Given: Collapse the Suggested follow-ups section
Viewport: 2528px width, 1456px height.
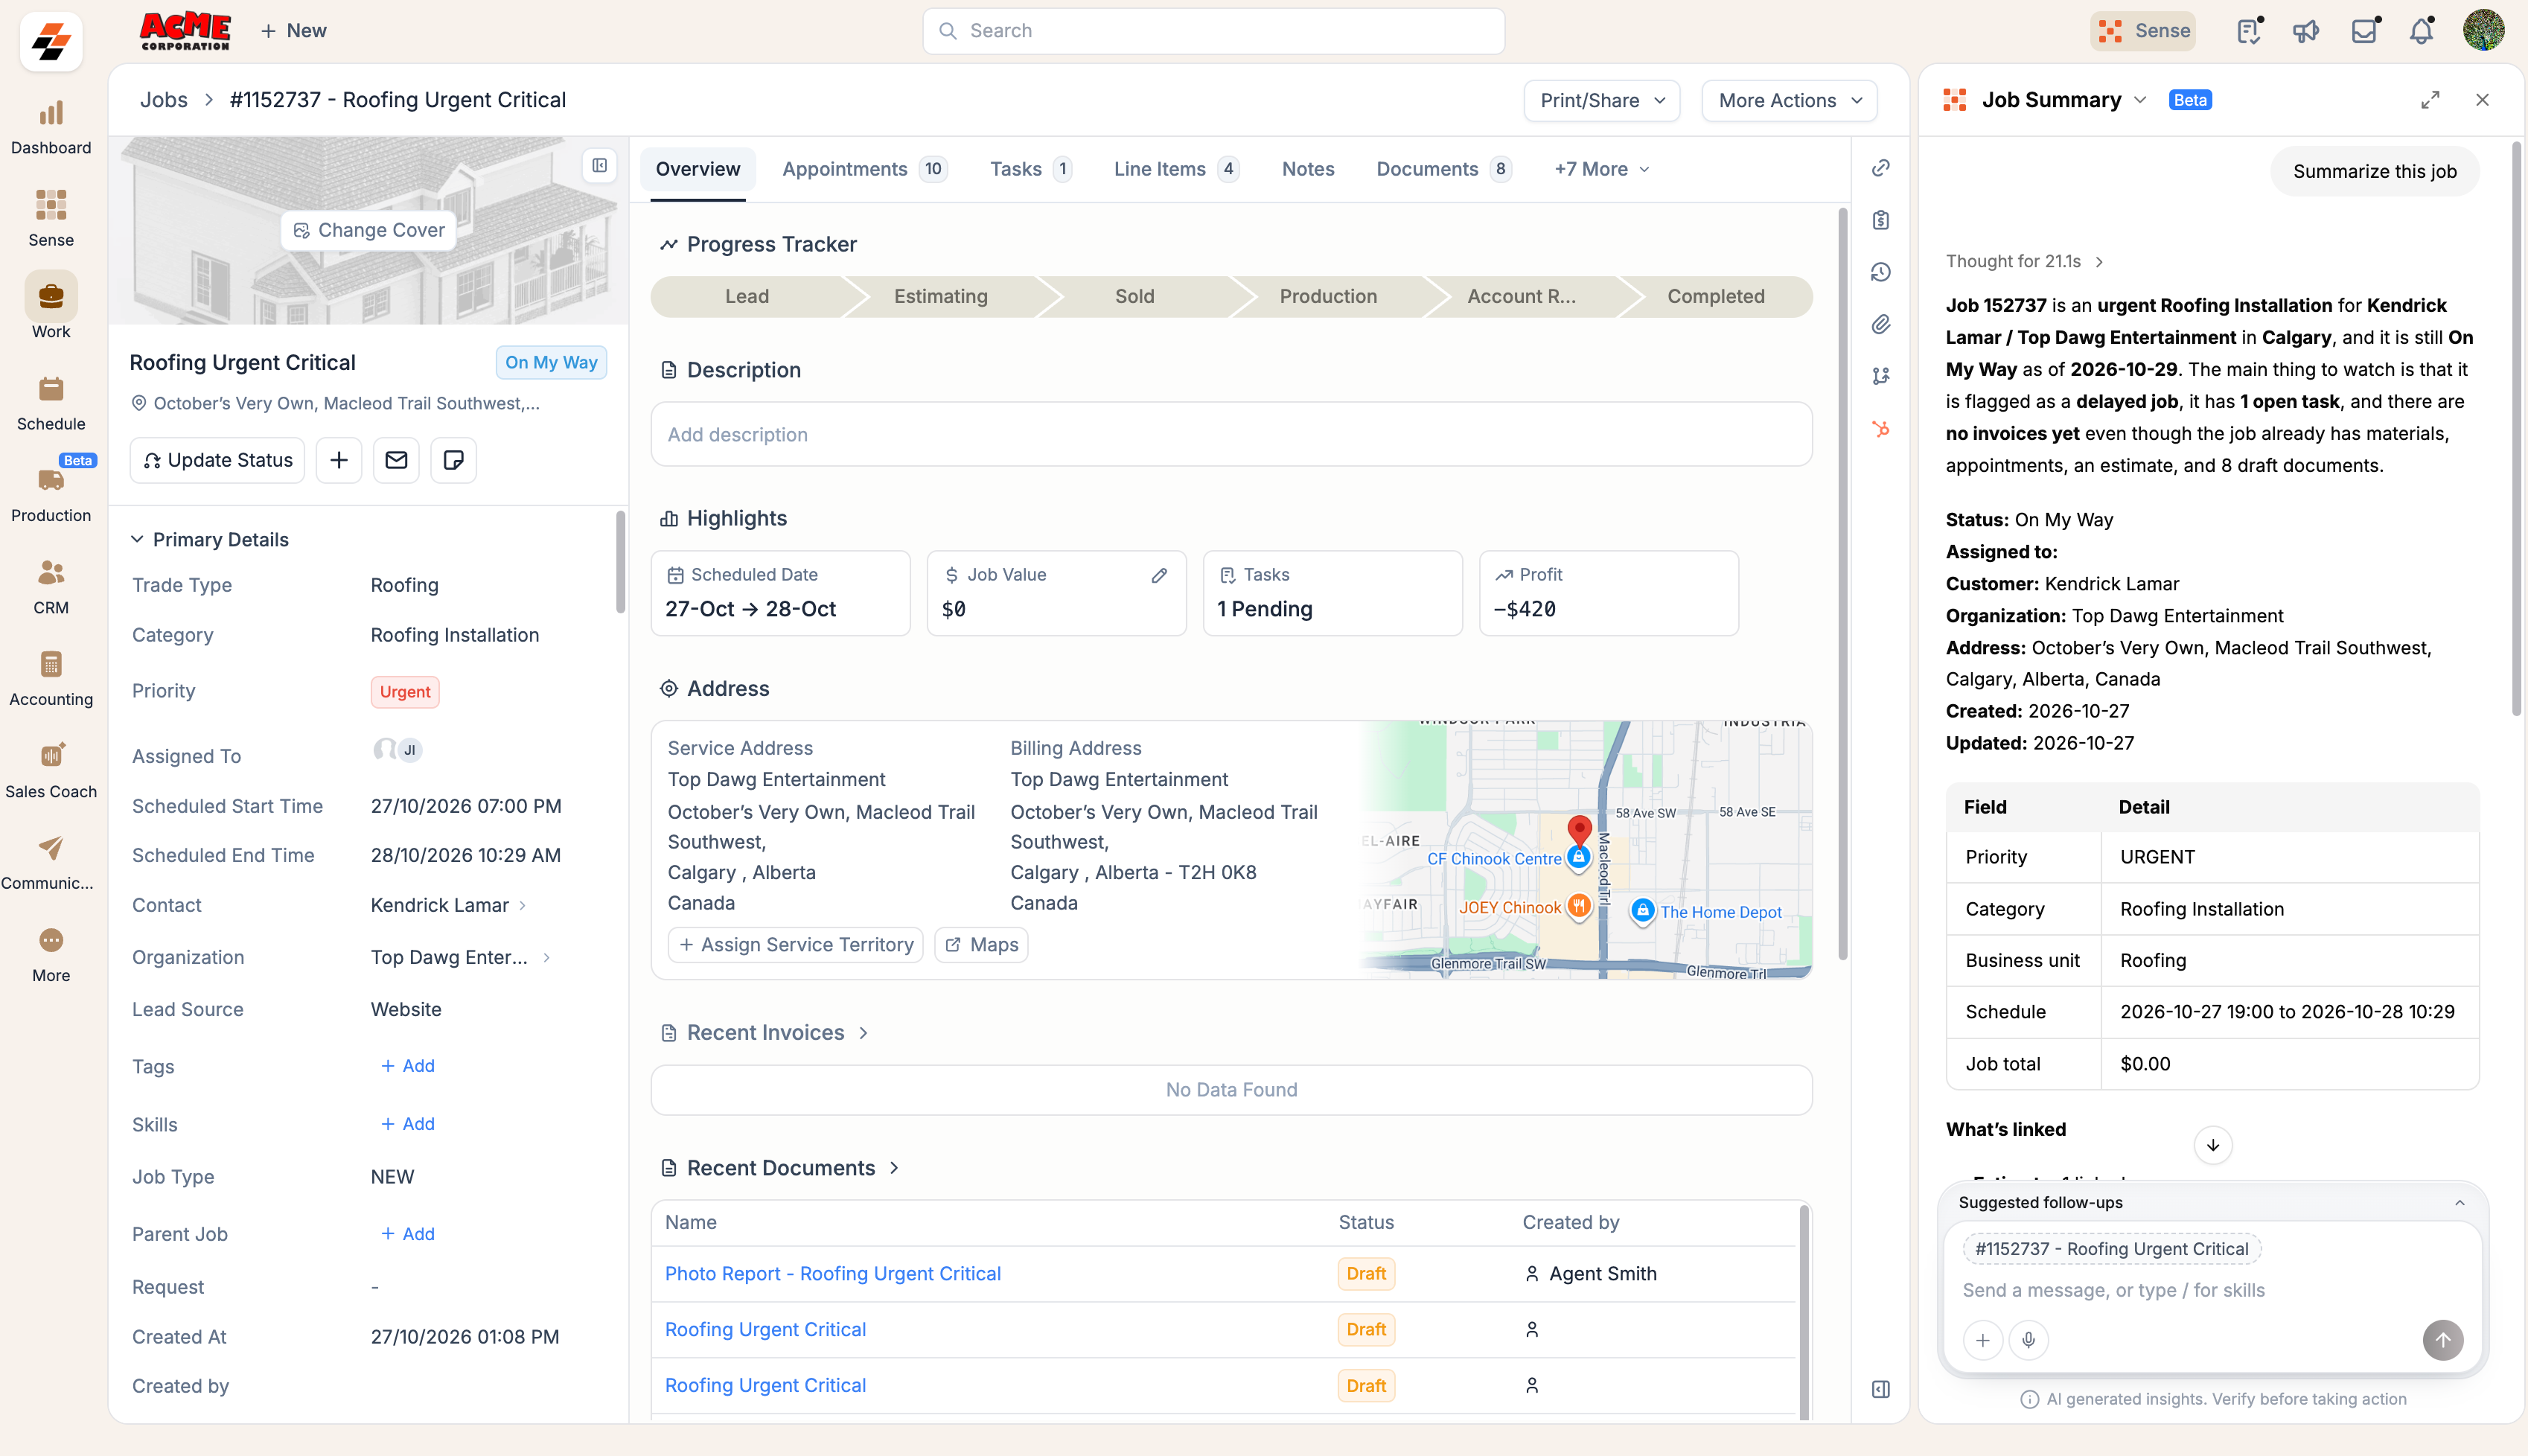Looking at the screenshot, I should (x=2459, y=1203).
